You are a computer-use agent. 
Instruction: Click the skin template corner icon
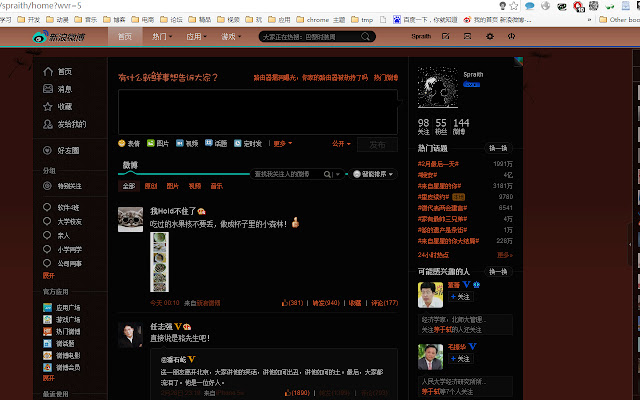(x=518, y=62)
